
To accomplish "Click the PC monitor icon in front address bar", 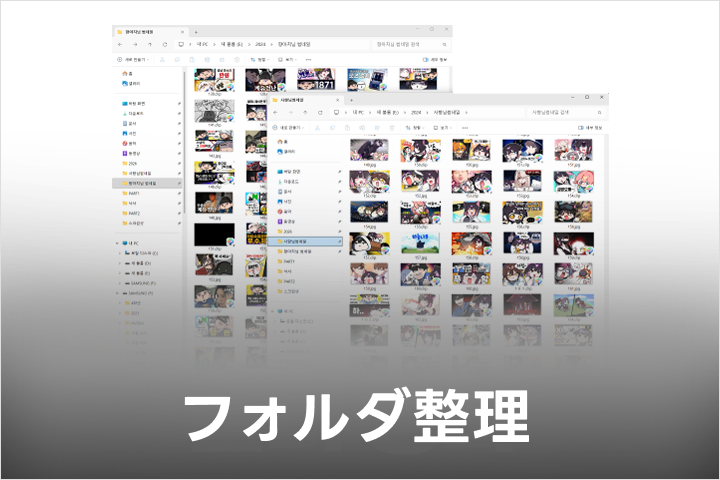I will point(337,113).
